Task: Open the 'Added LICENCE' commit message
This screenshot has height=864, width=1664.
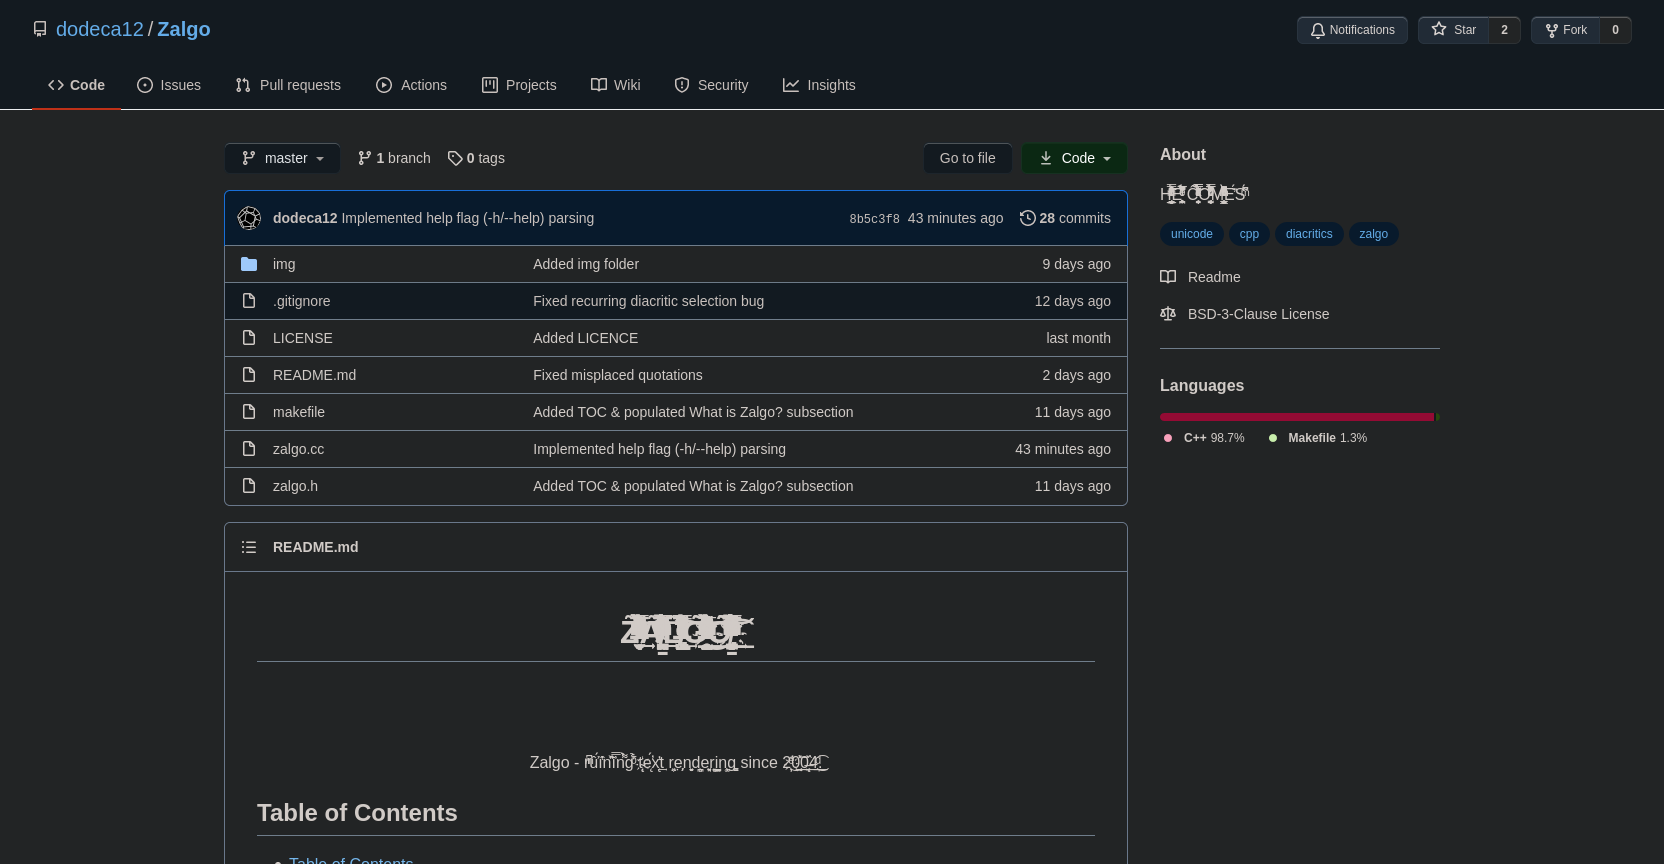Action: click(x=585, y=338)
